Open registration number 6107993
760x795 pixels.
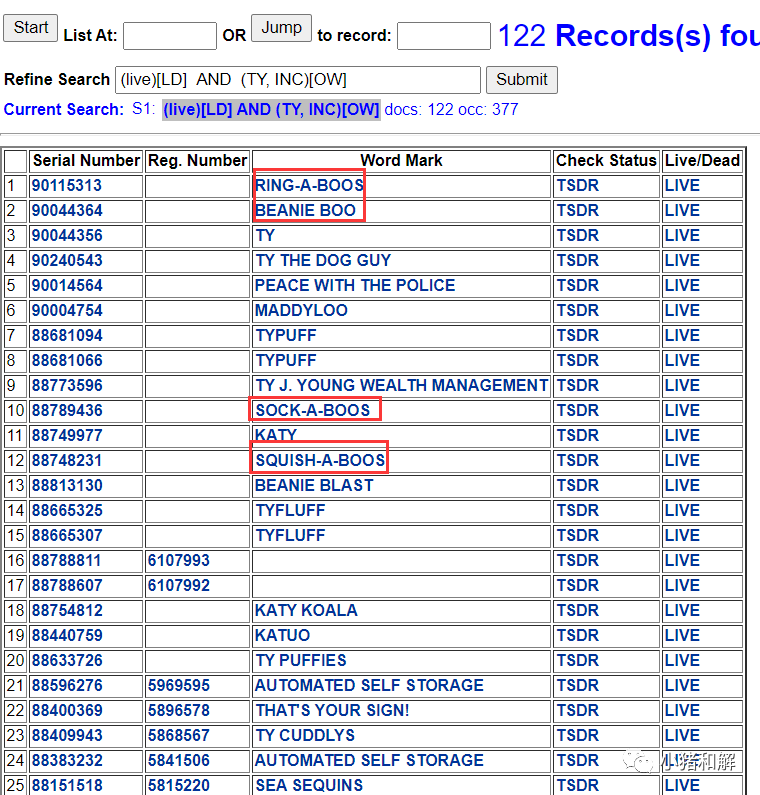tap(178, 560)
